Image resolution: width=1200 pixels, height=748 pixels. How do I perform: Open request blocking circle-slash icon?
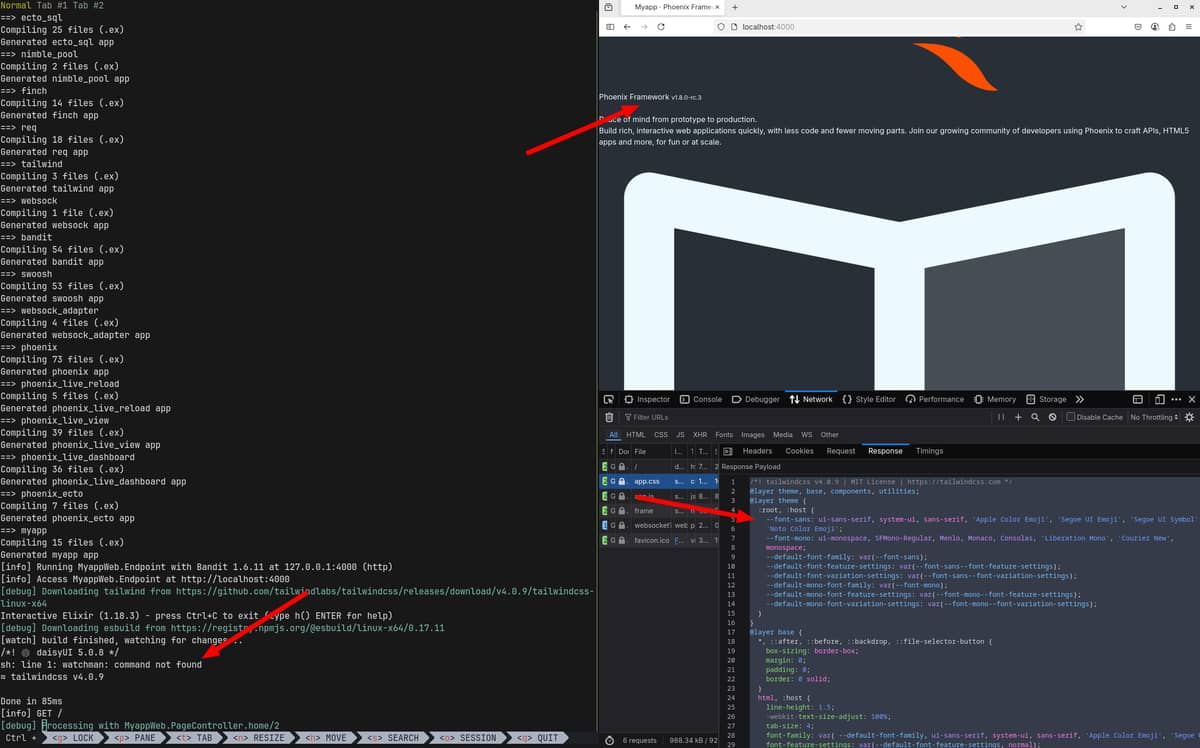1052,417
